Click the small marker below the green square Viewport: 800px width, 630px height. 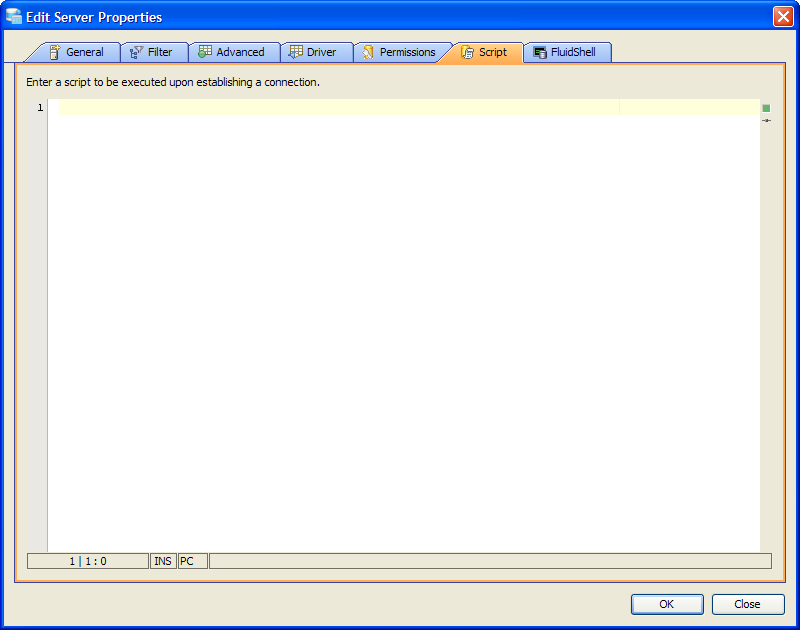(x=766, y=120)
